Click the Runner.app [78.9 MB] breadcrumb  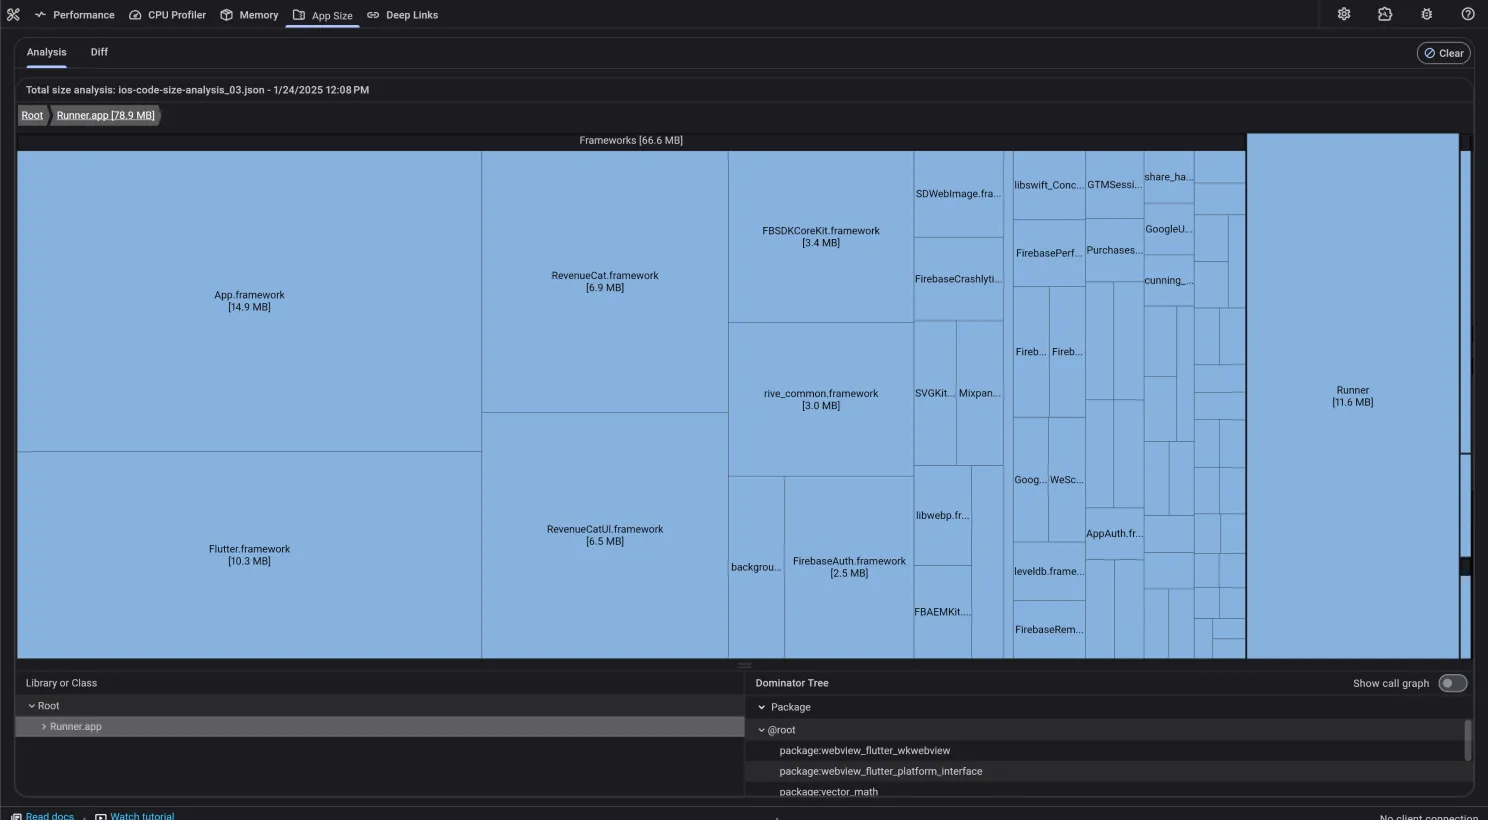coord(105,115)
